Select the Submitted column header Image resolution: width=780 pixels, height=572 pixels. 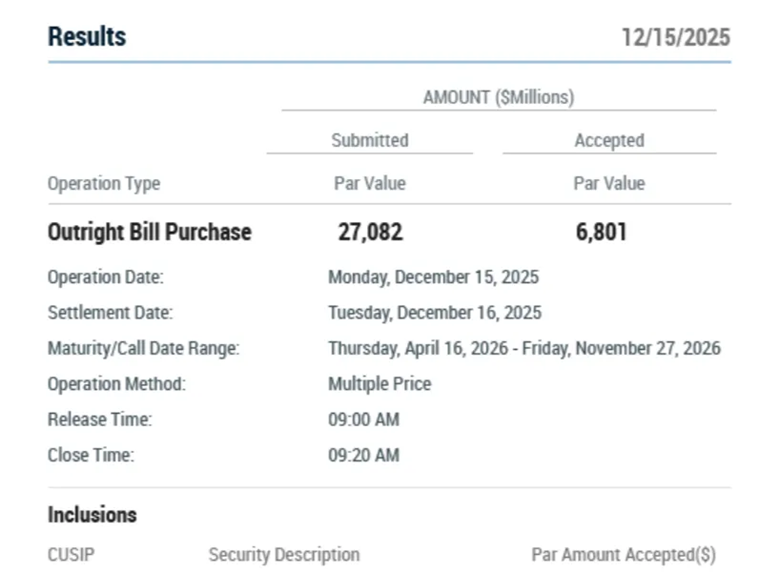(x=370, y=140)
